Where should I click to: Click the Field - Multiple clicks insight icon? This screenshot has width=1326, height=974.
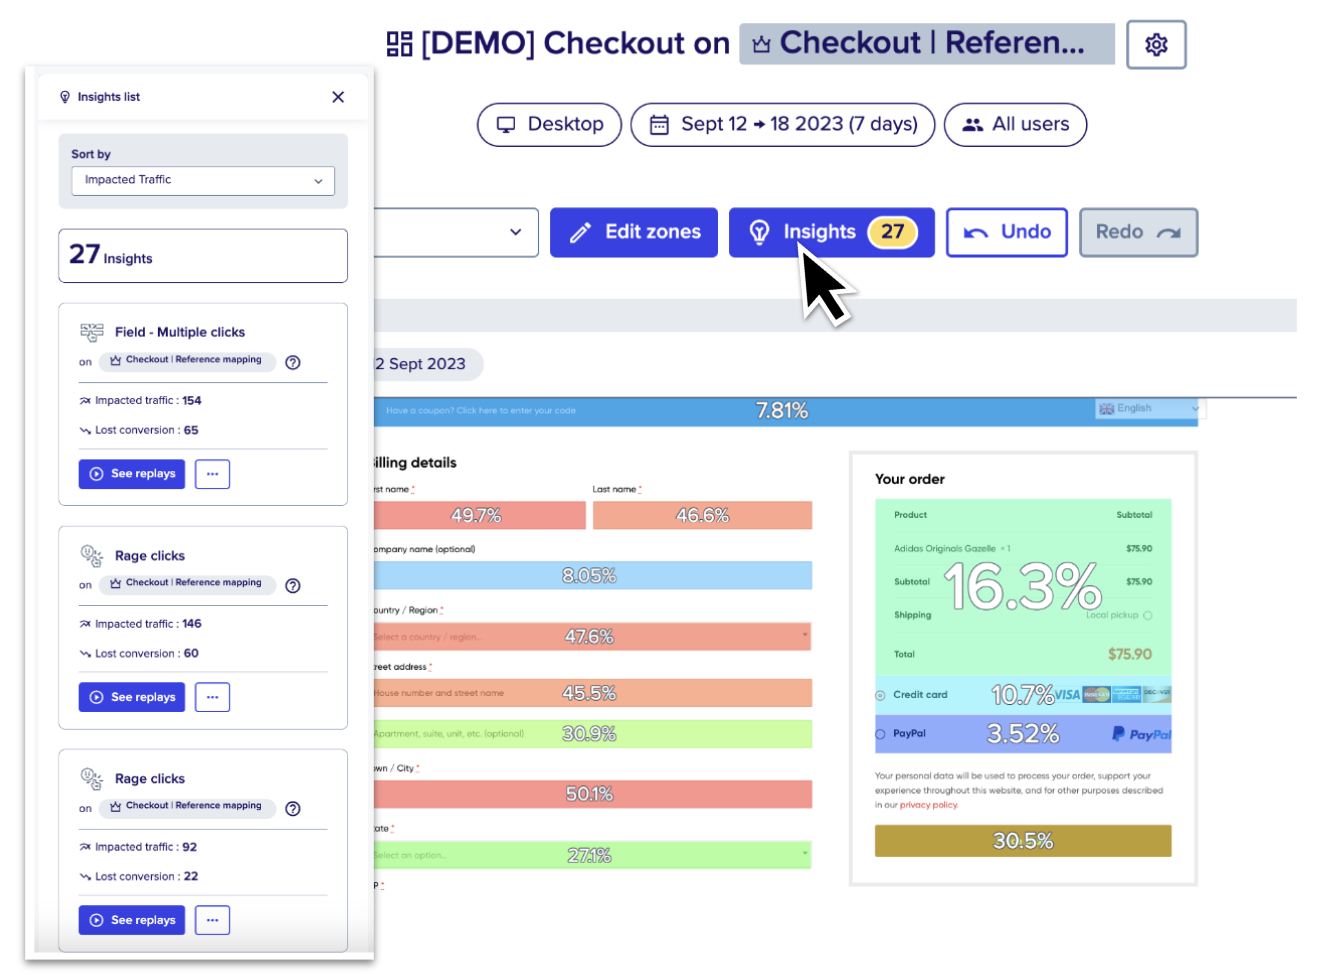92,332
